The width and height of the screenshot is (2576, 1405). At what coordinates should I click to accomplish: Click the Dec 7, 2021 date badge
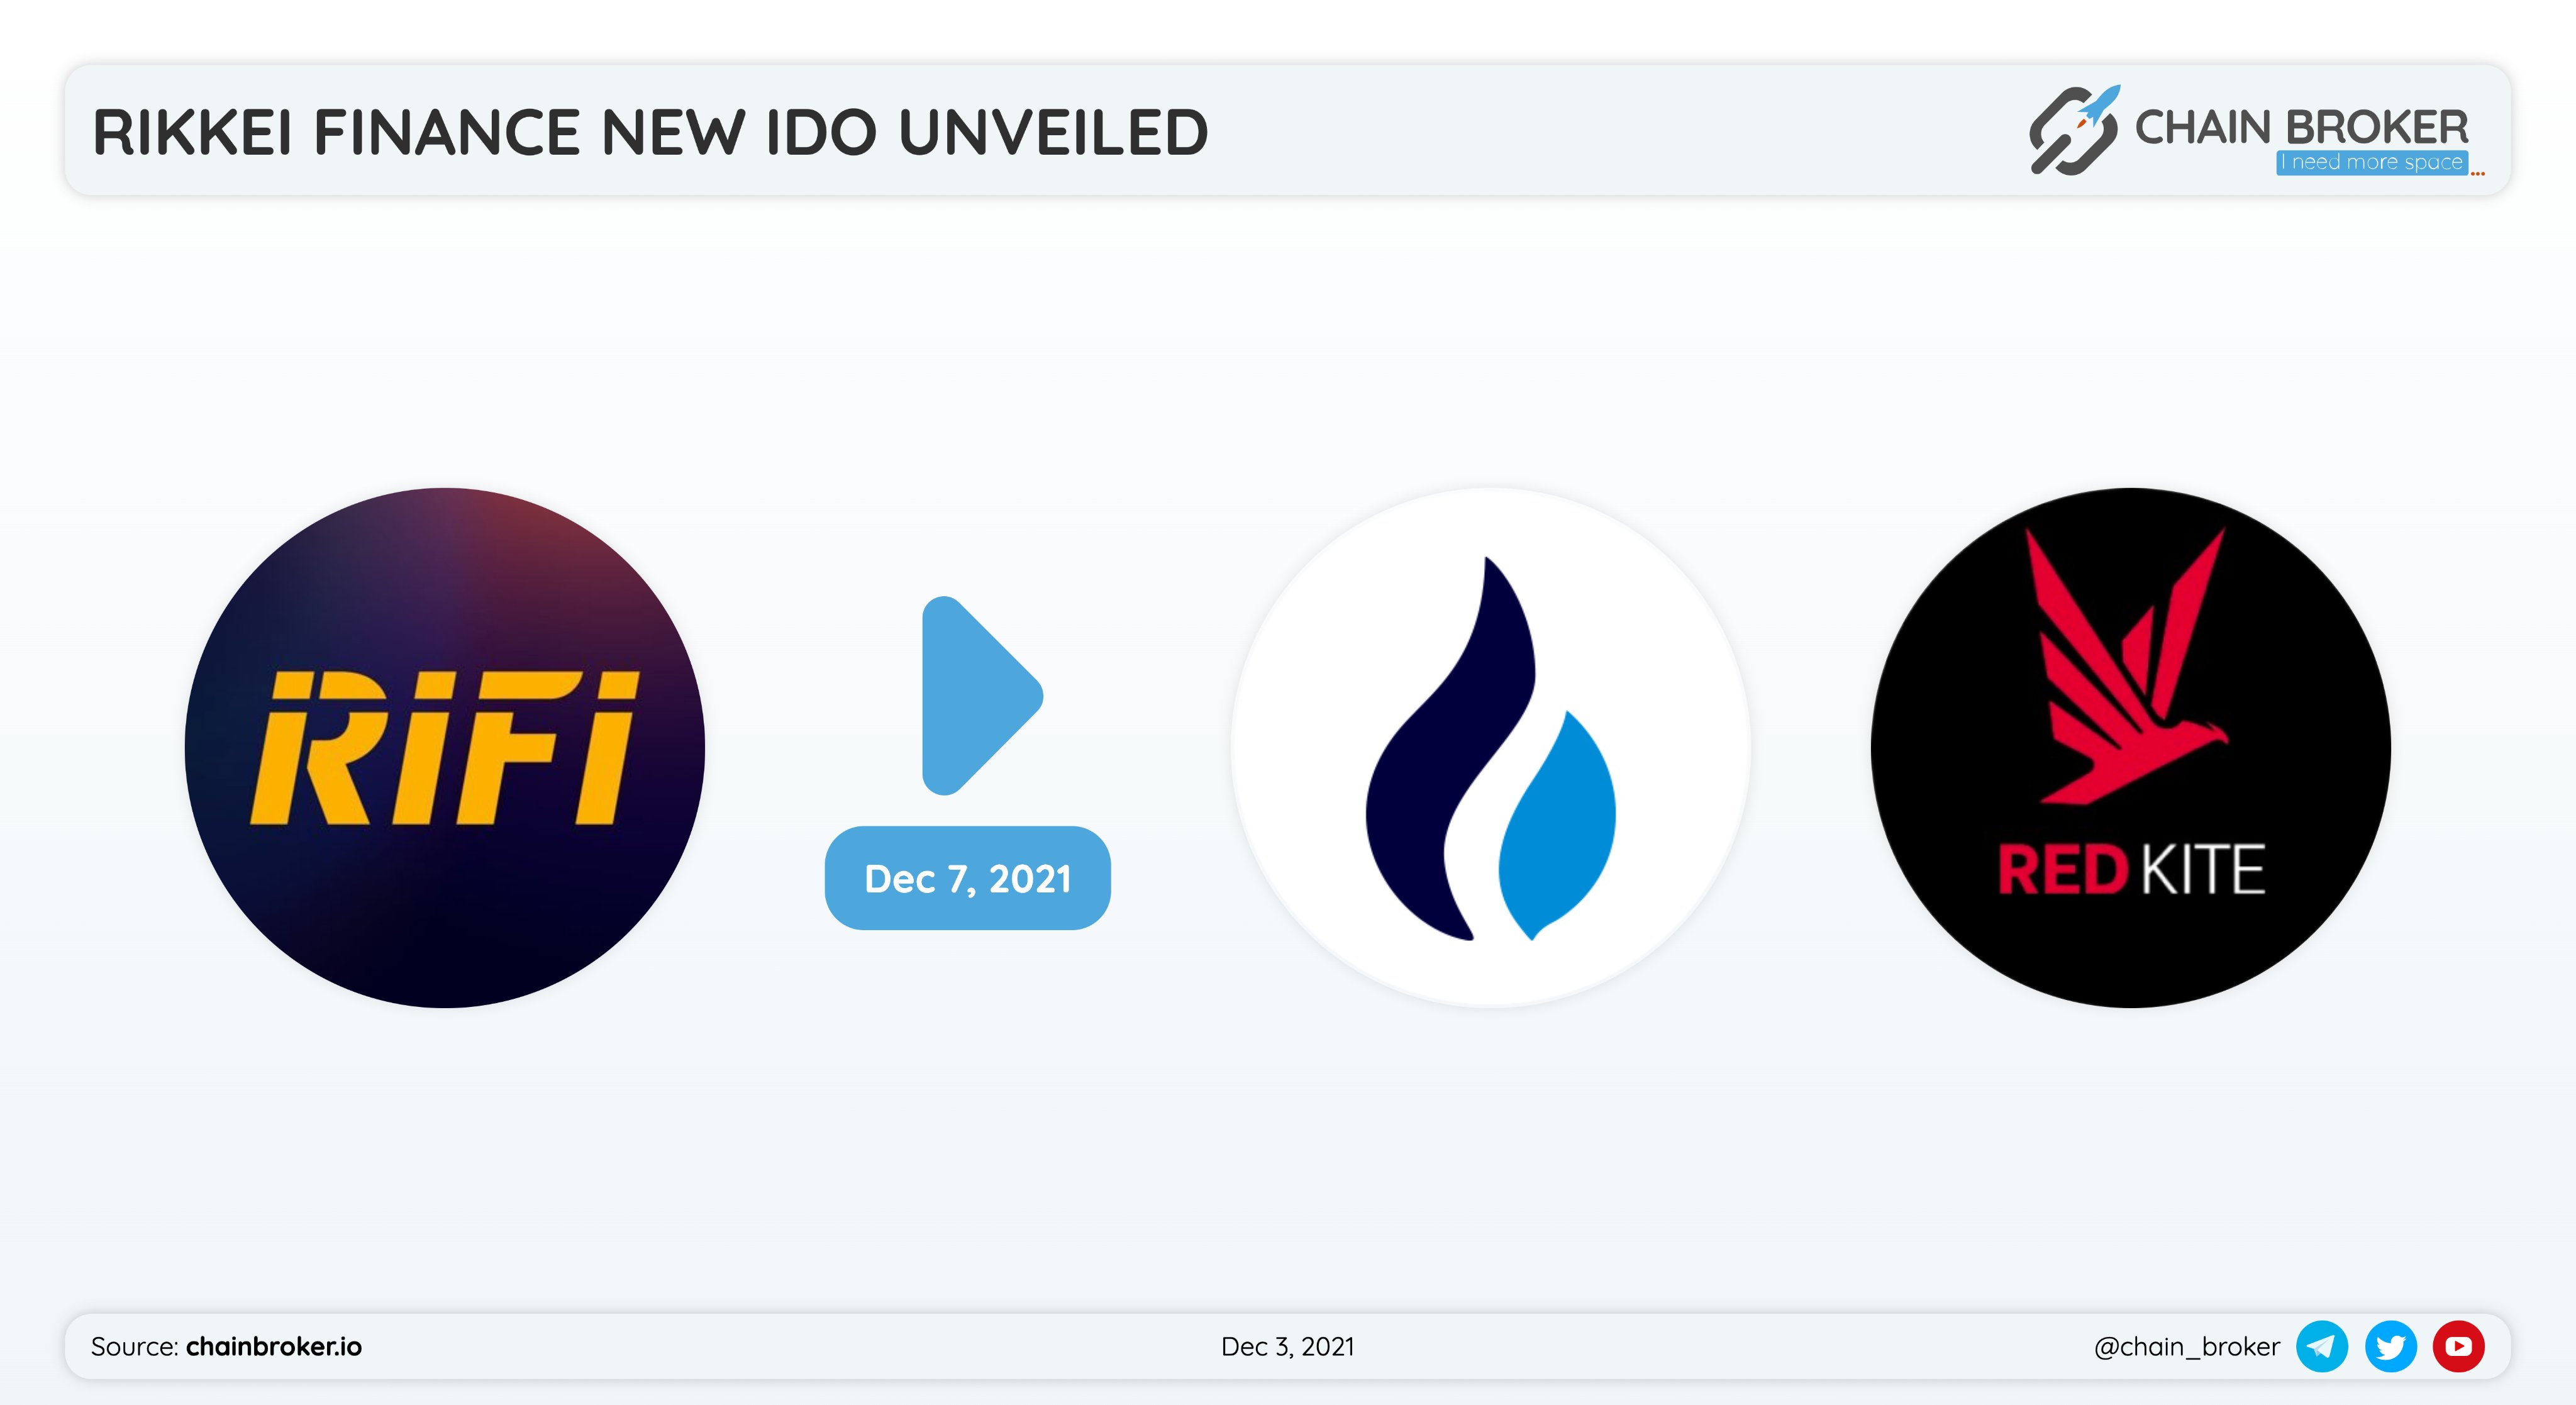967,878
